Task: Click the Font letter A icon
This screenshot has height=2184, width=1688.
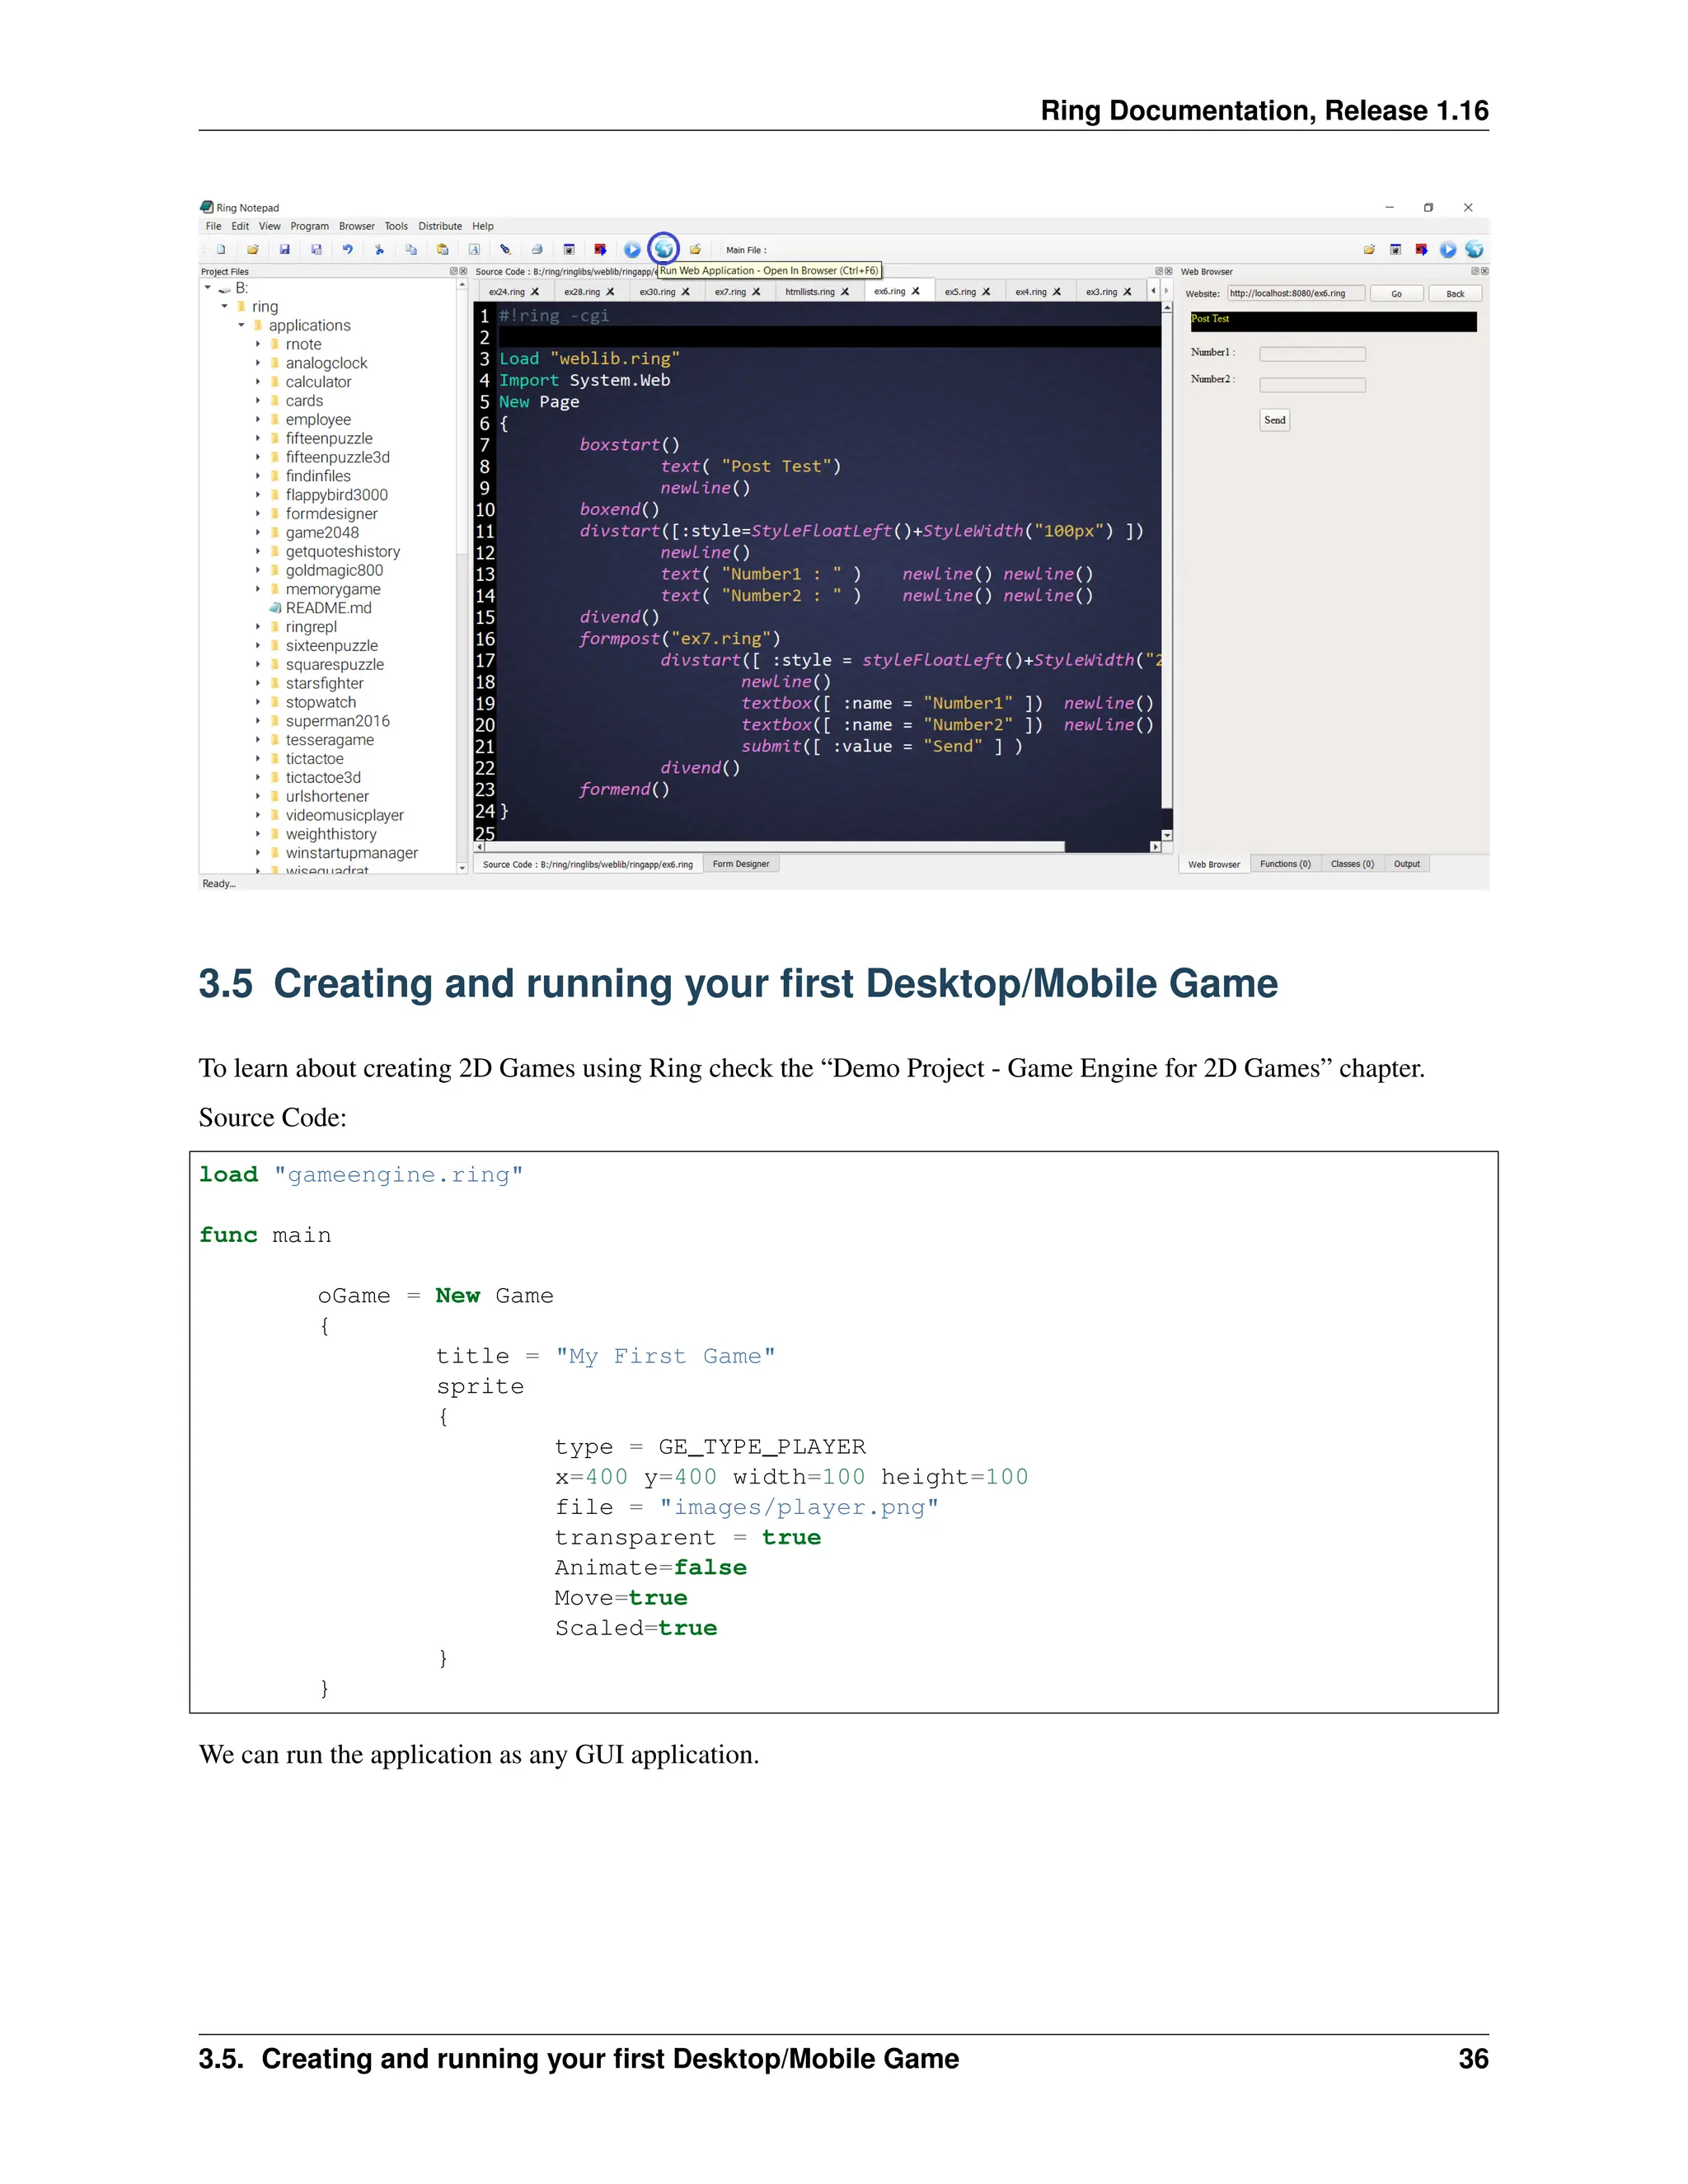Action: pos(474,249)
